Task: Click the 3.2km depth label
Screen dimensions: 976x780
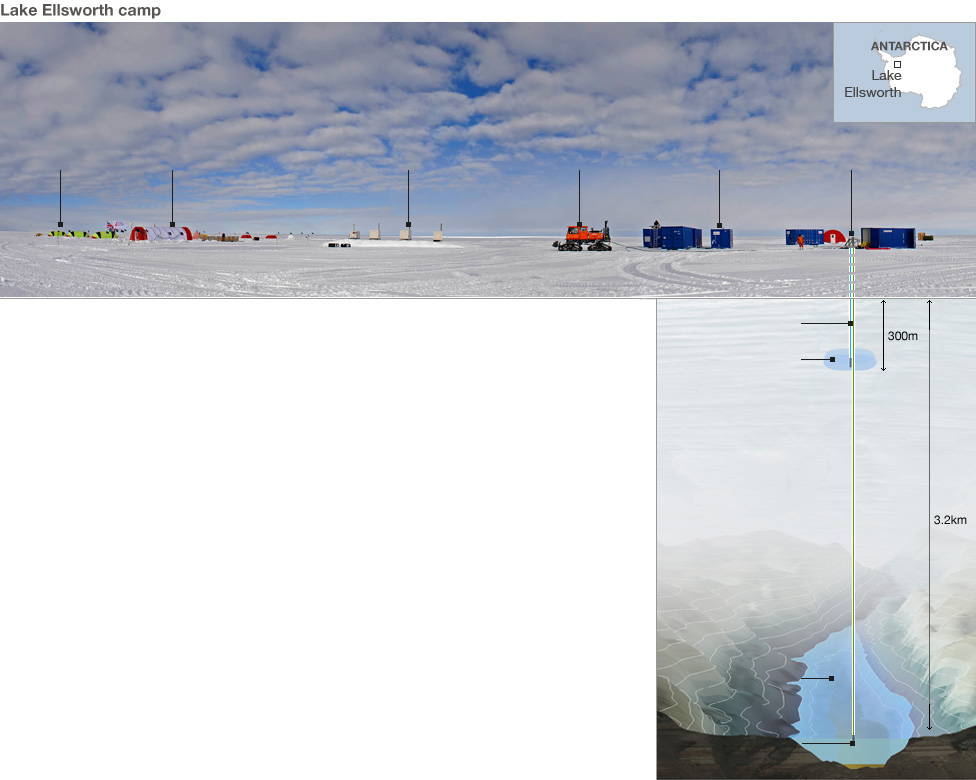Action: [949, 520]
